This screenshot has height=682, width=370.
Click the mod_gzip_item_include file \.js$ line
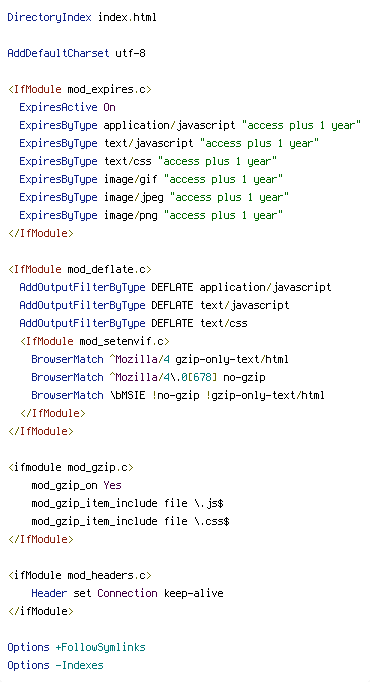coord(127,503)
